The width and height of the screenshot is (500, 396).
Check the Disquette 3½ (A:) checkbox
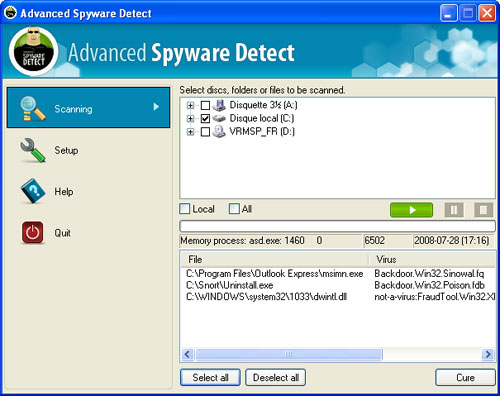pos(205,105)
